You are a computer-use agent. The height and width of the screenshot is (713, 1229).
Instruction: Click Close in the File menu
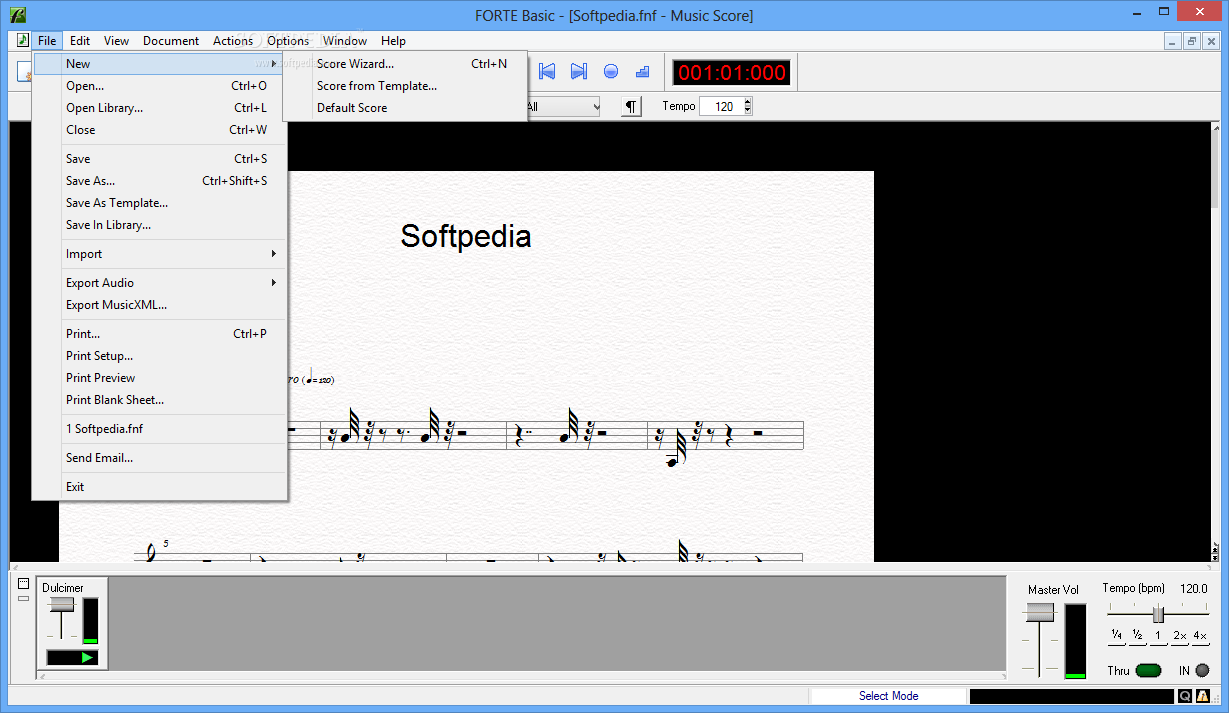coord(160,130)
